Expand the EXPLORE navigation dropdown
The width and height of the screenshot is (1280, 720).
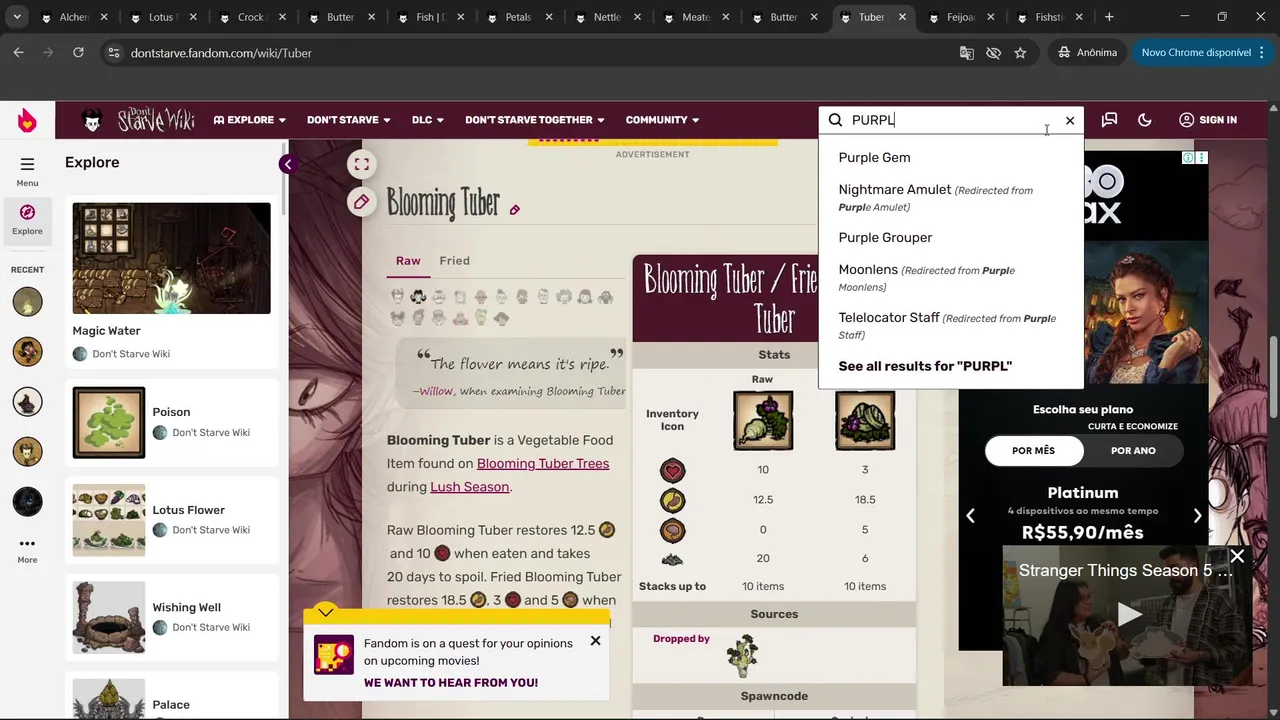250,120
